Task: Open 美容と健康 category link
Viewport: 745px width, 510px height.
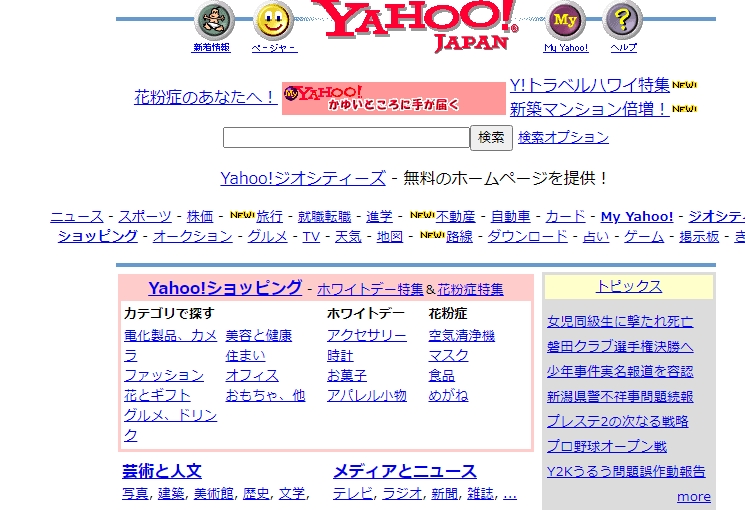Action: (259, 336)
